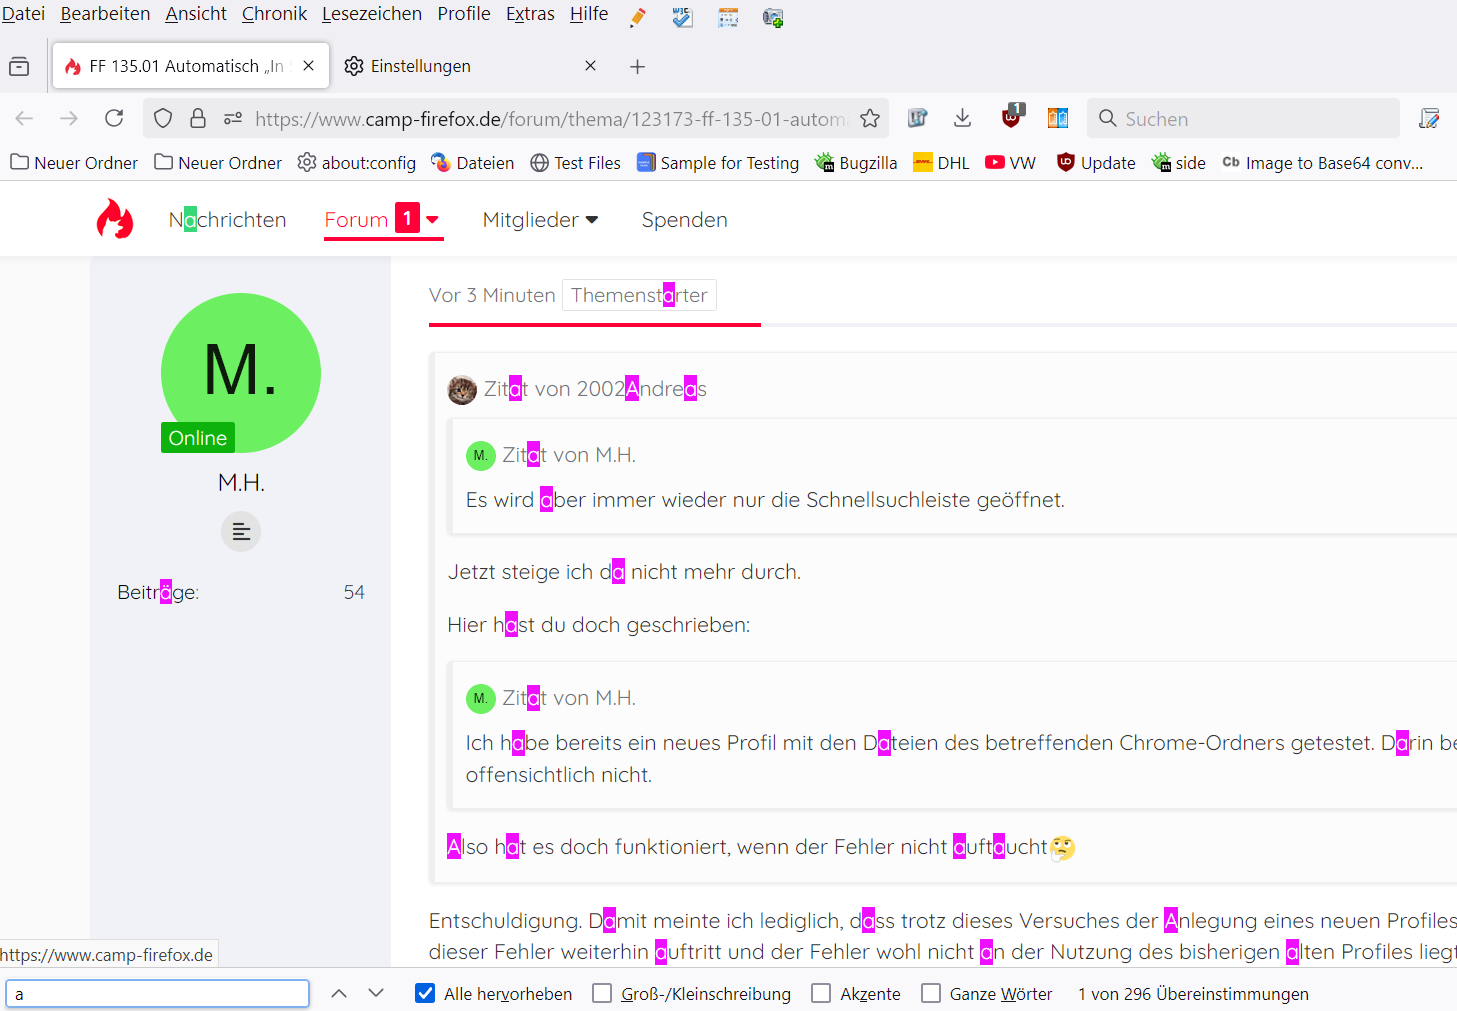This screenshot has height=1011, width=1457.
Task: Click the extension icon left of the downloads arrow
Action: pos(917,118)
